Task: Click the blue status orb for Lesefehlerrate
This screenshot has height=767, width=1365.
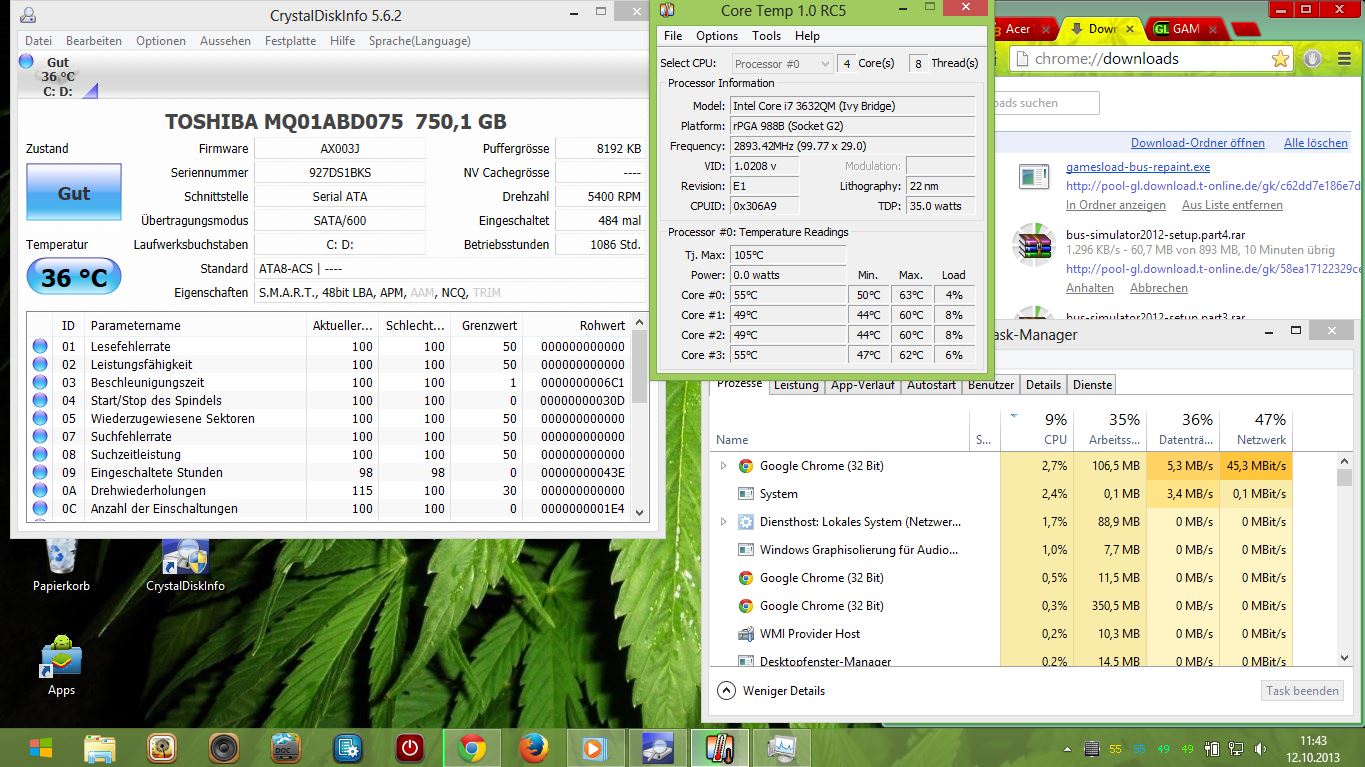Action: tap(40, 346)
